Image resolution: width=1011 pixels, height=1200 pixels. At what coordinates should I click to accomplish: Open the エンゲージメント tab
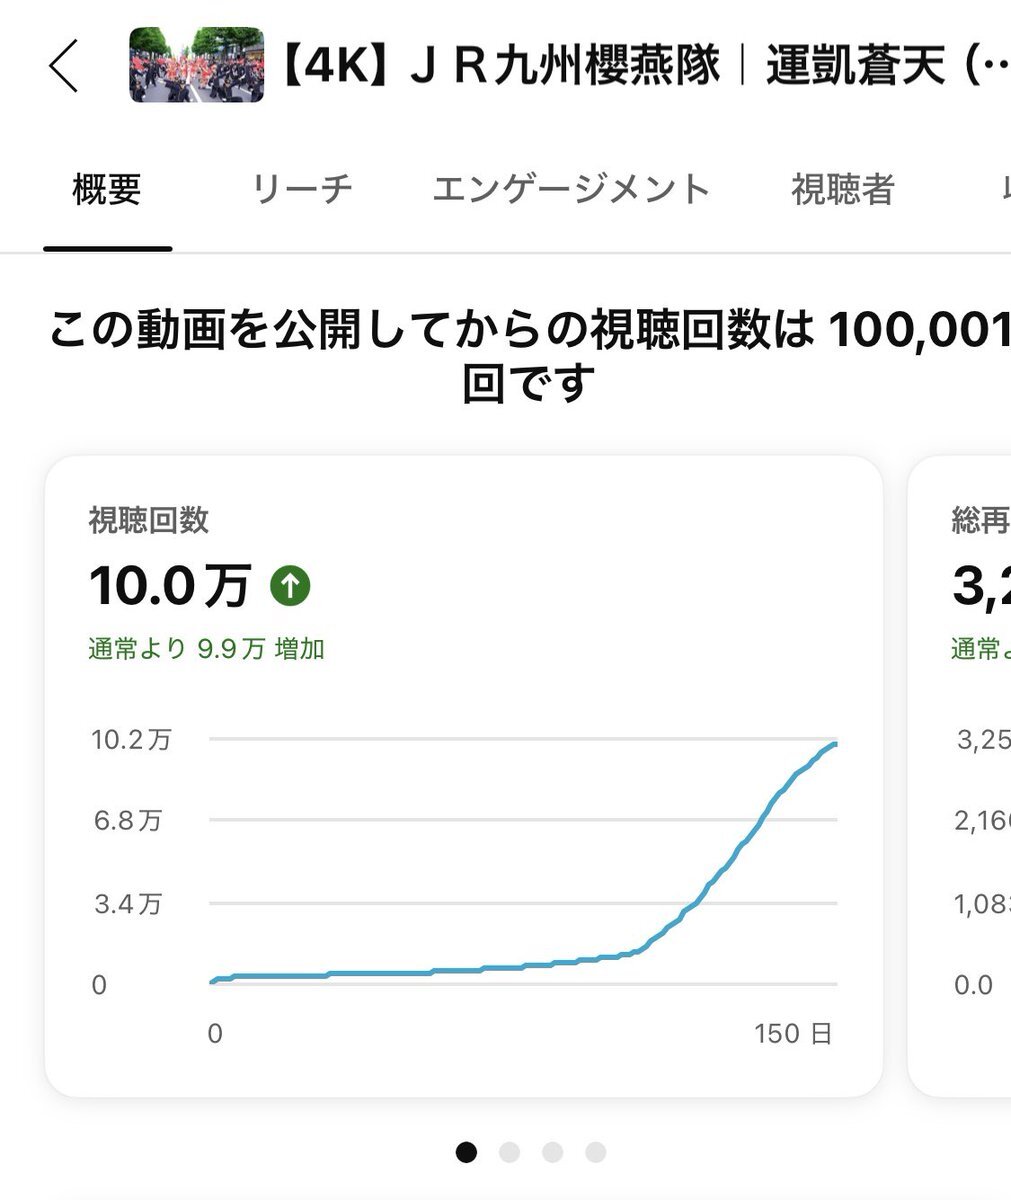coord(571,189)
